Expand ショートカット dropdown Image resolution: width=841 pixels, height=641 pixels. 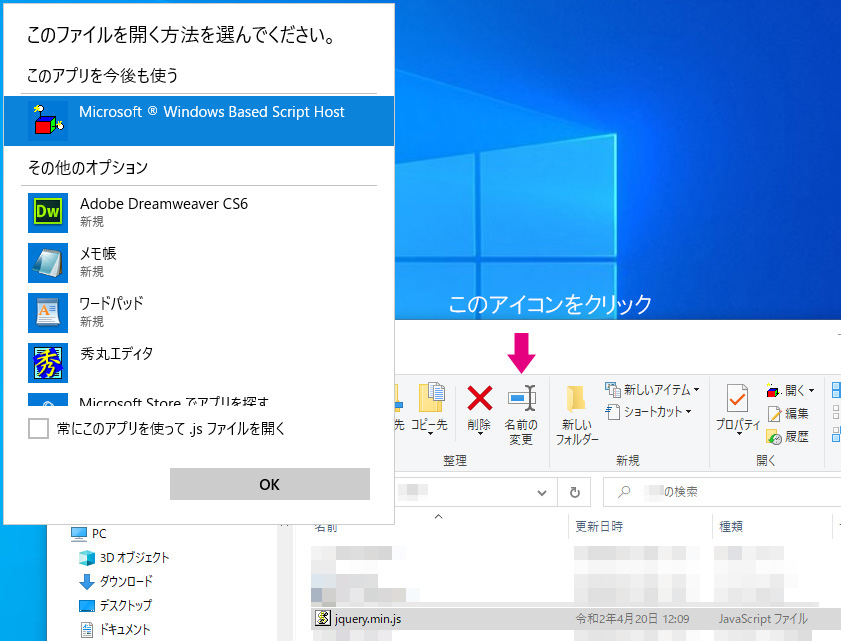[x=688, y=412]
